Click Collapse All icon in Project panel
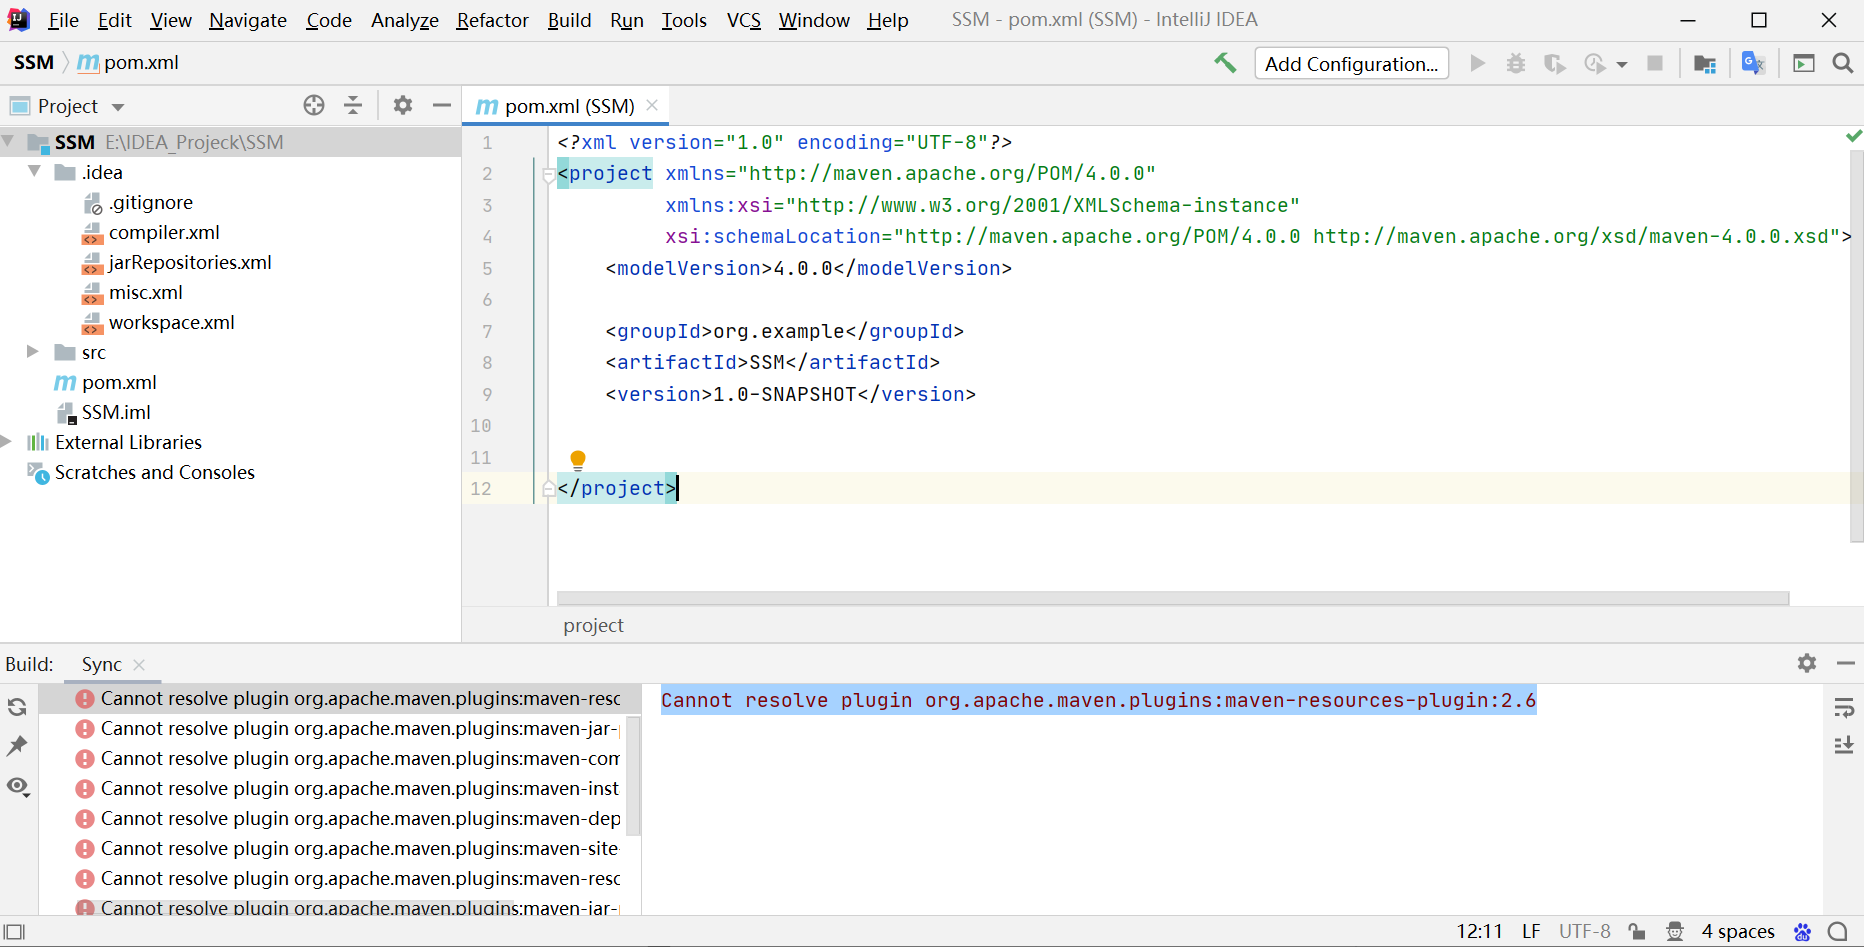This screenshot has width=1864, height=947. click(x=353, y=105)
